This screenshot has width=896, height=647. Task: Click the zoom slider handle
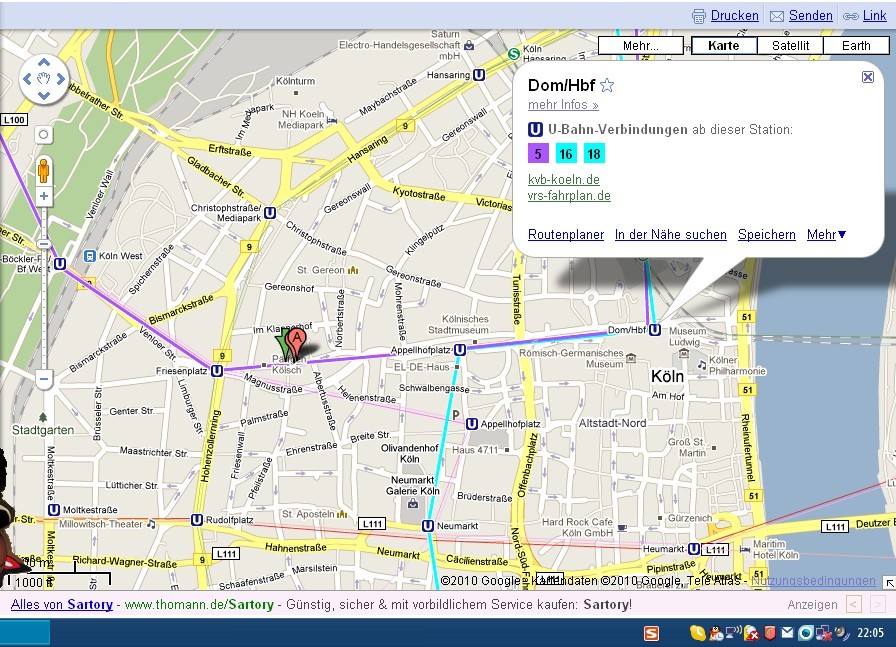pyautogui.click(x=44, y=244)
